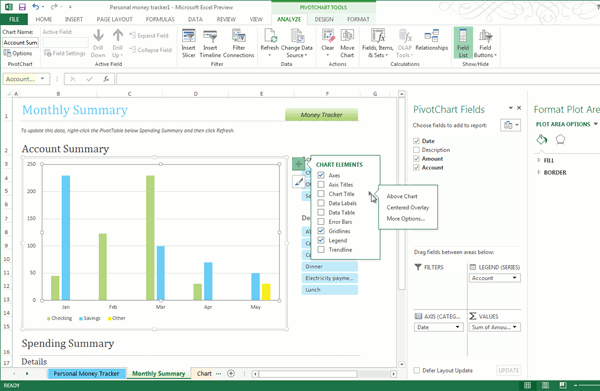Click the Clear actions icon

[x=328, y=43]
